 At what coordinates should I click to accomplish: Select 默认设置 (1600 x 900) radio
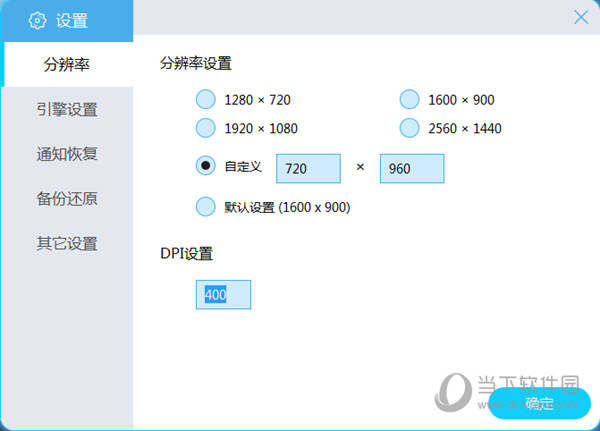tap(205, 207)
